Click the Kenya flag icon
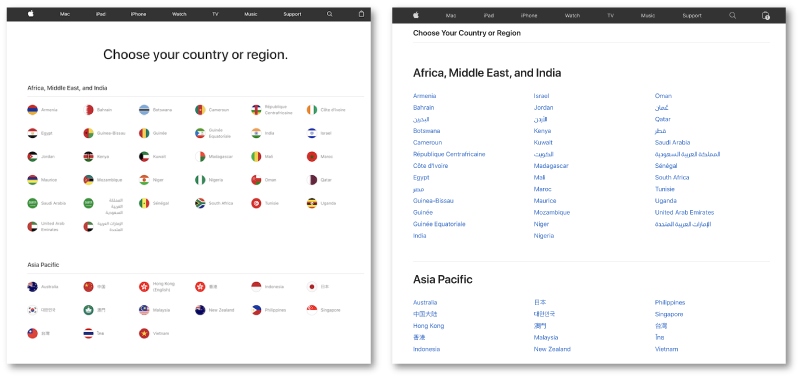The image size is (800, 377). click(89, 157)
